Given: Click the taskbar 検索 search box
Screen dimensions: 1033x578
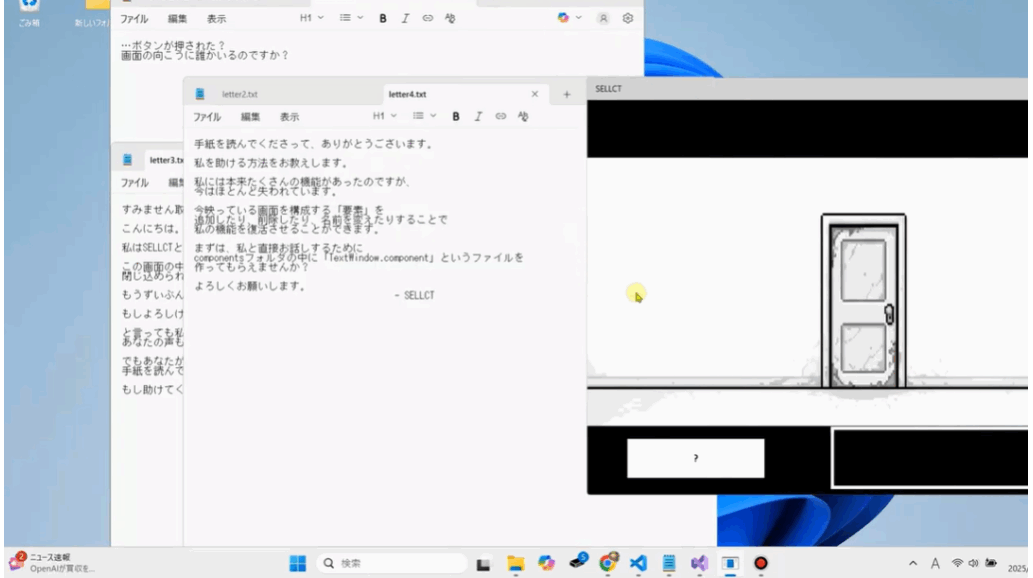Looking at the screenshot, I should click(x=392, y=563).
